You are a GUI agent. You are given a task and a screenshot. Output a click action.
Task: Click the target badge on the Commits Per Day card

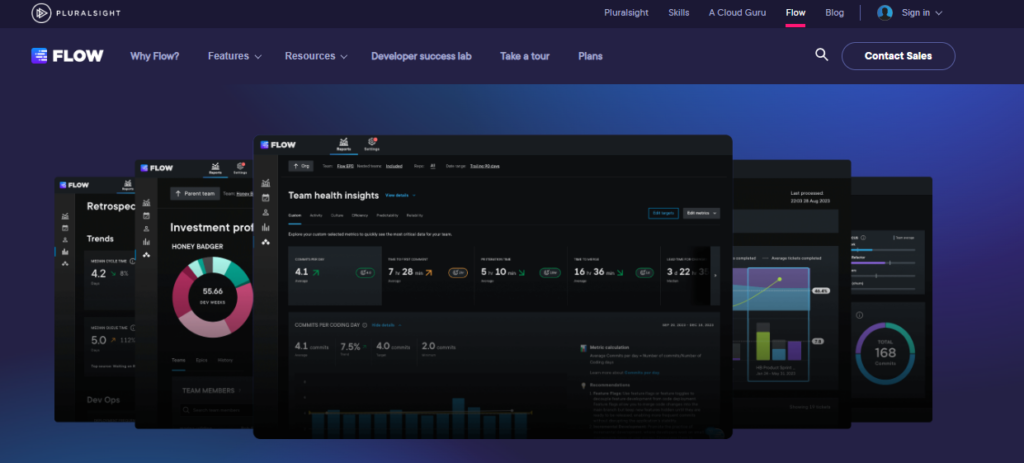(365, 272)
